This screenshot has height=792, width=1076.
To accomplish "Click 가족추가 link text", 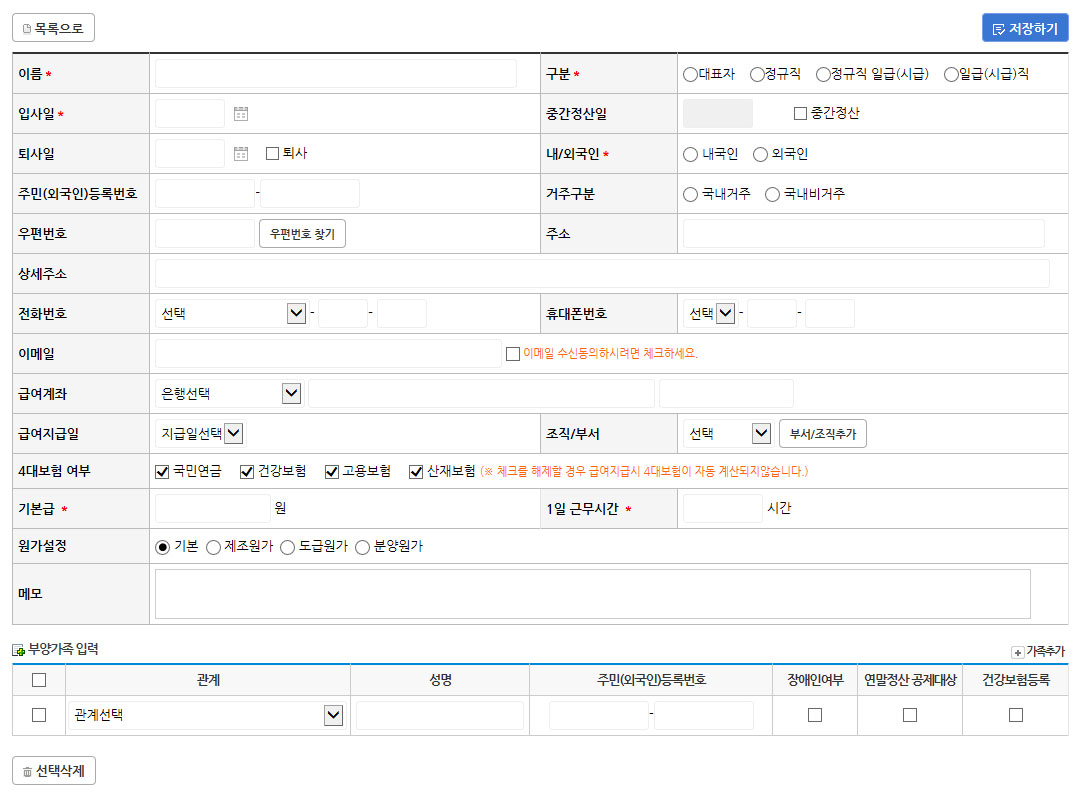I will pyautogui.click(x=1045, y=651).
